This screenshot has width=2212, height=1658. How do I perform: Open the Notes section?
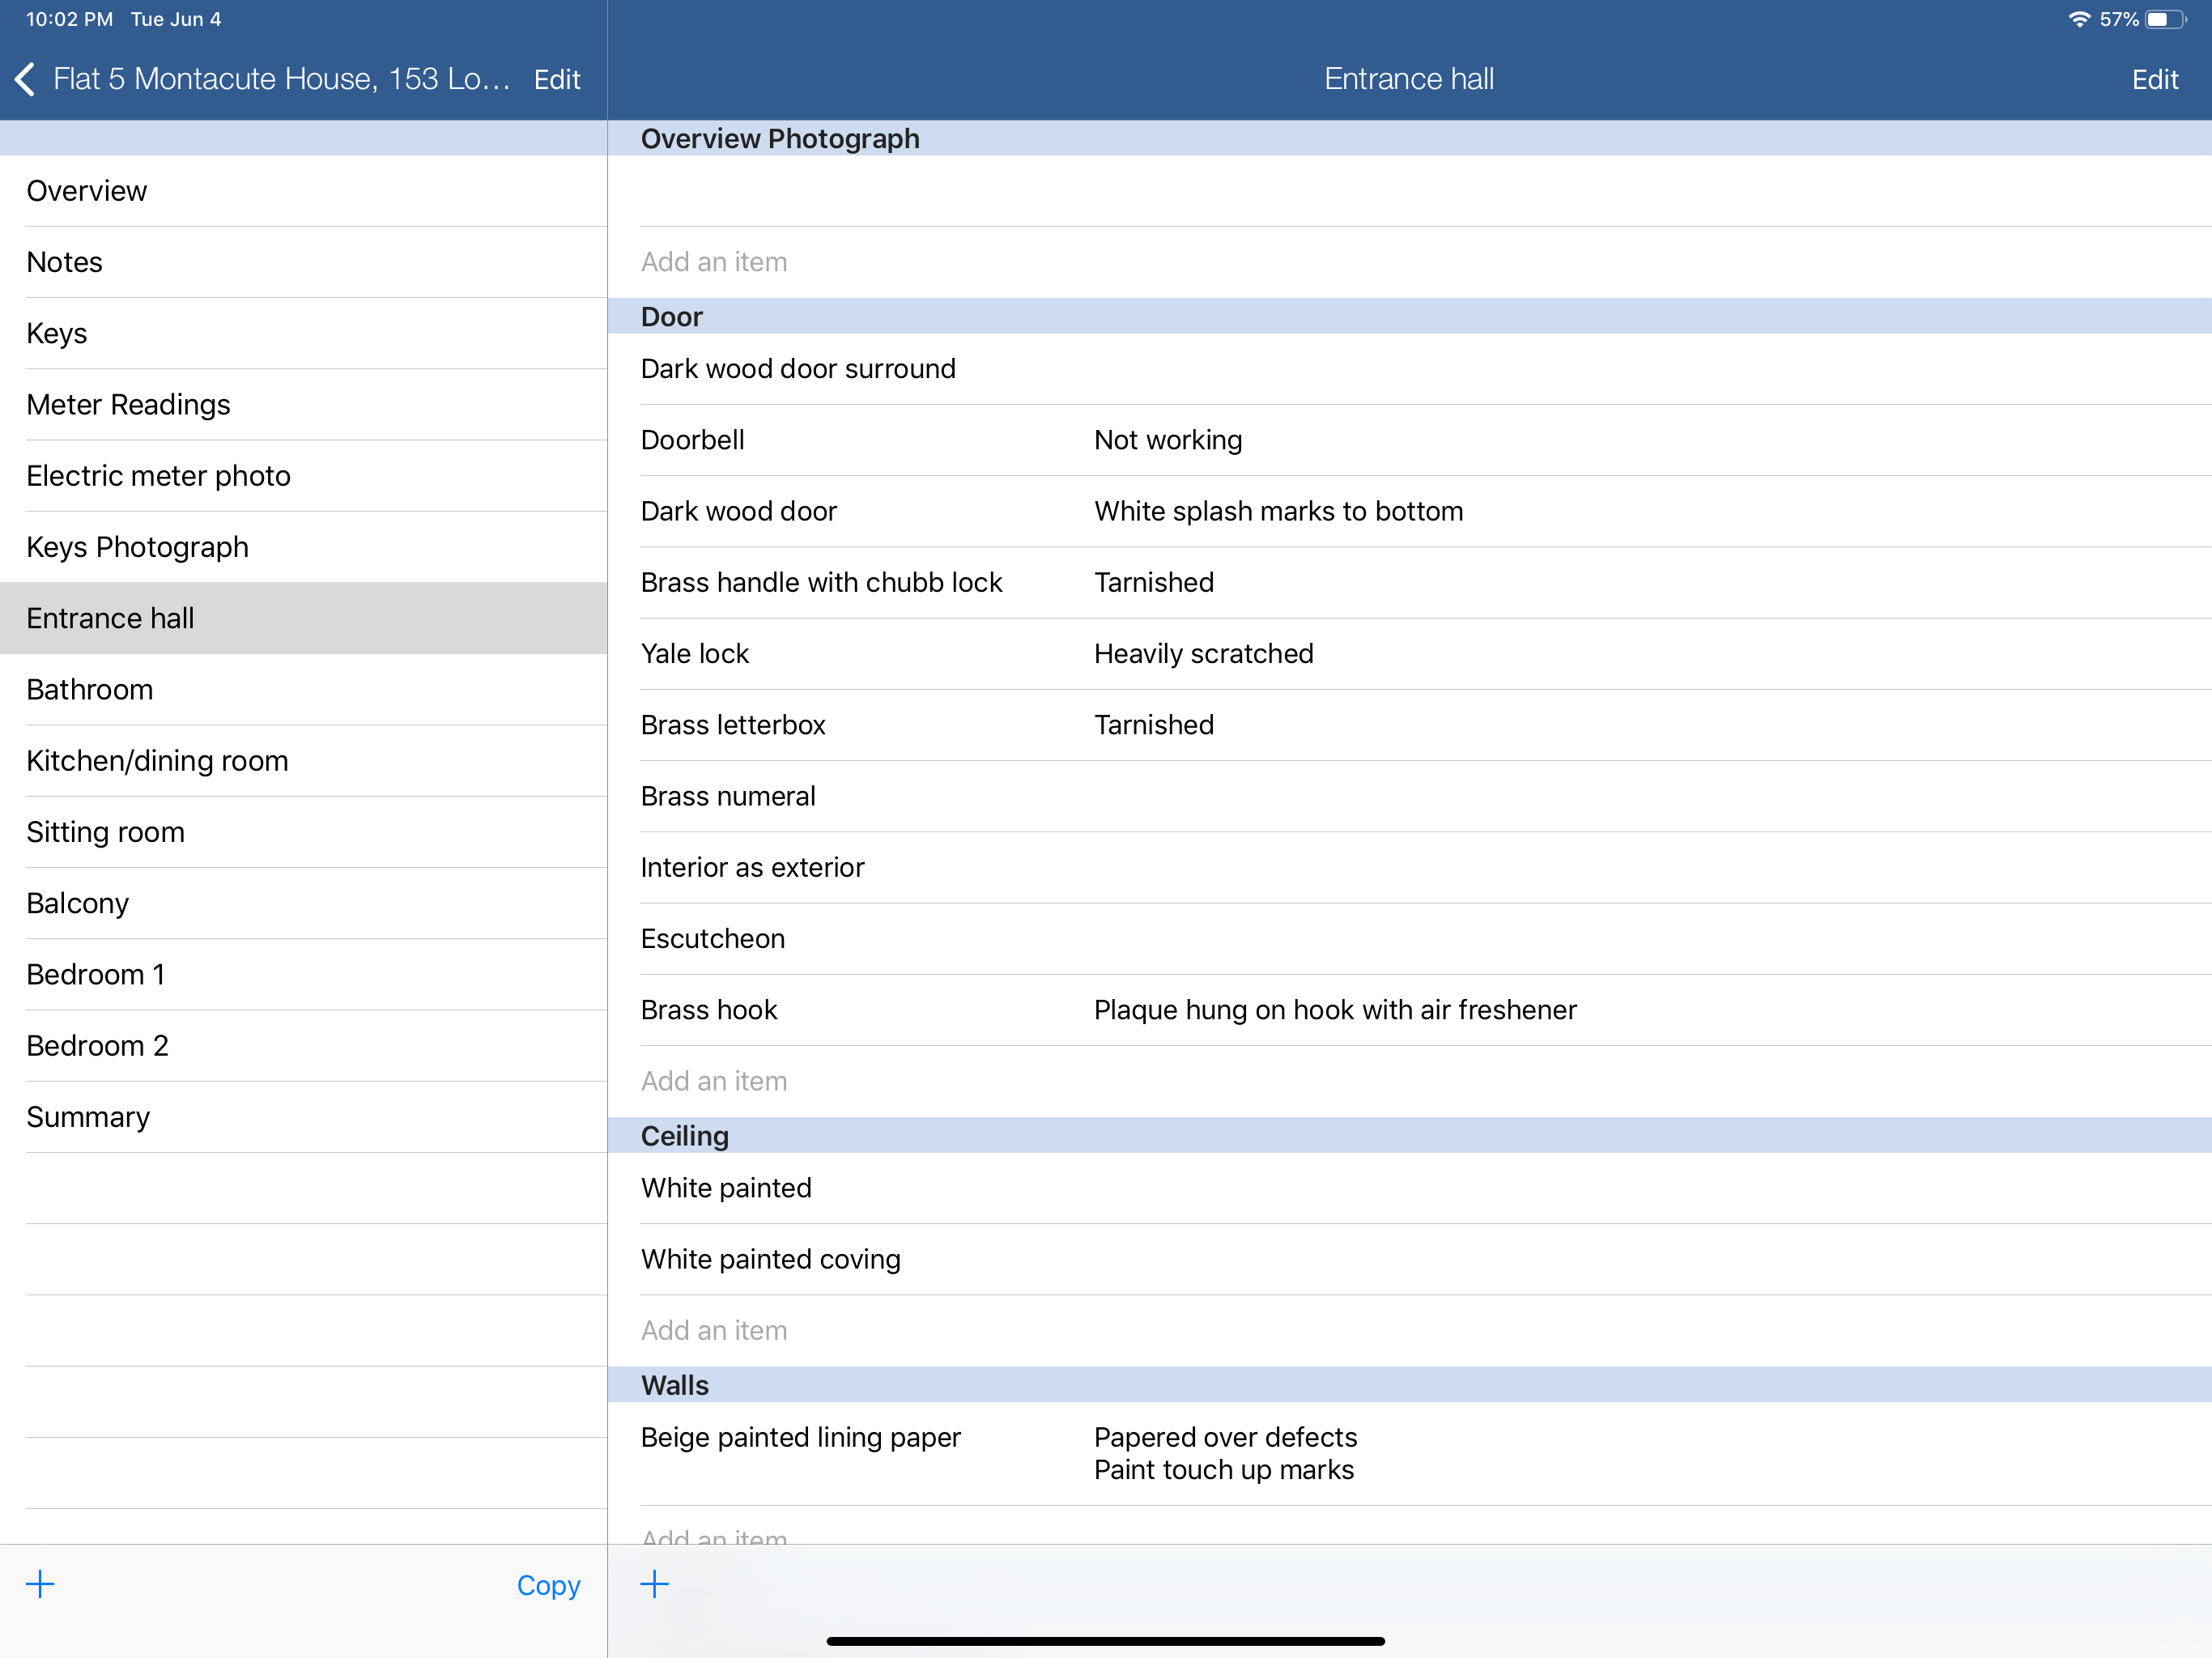tap(304, 262)
